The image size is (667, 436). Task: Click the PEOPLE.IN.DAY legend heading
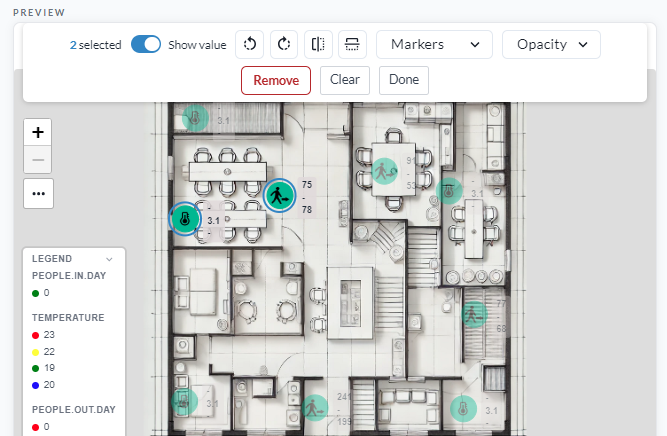point(69,276)
